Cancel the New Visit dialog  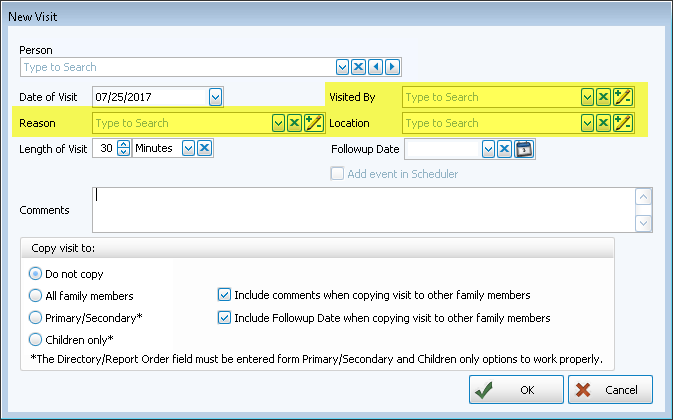(610, 389)
